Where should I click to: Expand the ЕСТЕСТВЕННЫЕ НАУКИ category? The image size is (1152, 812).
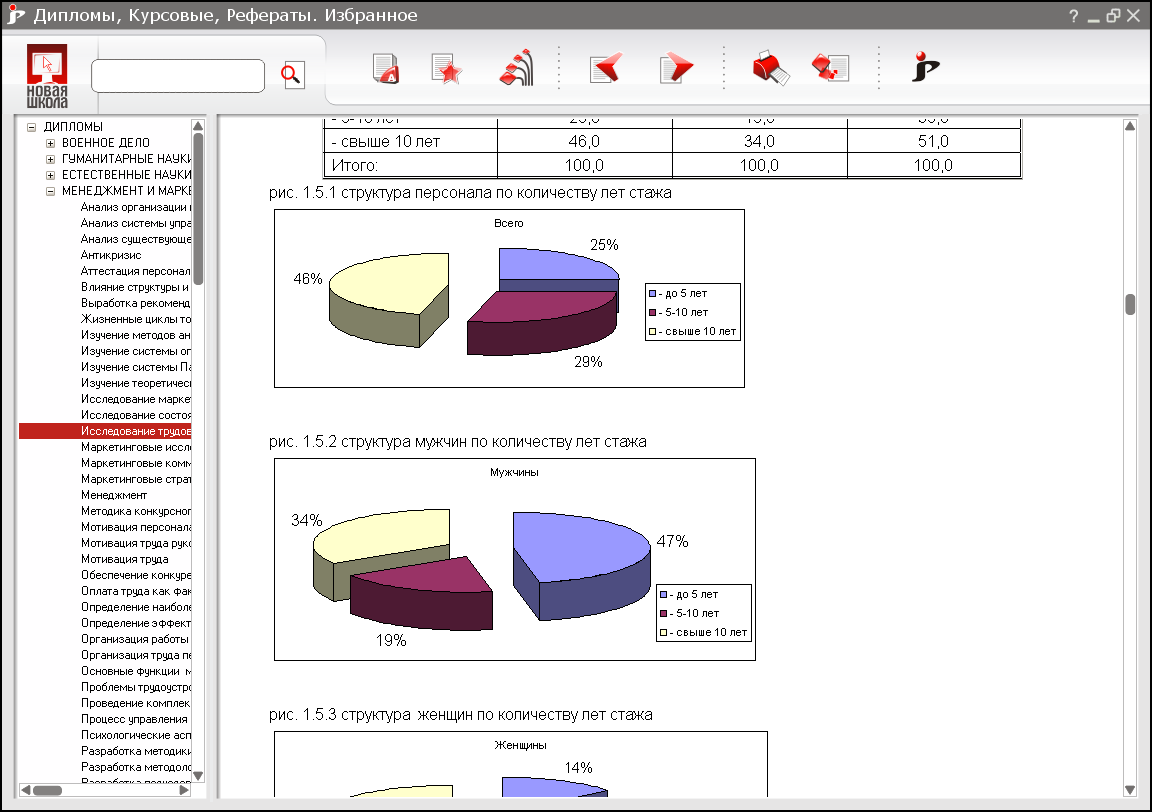[x=50, y=175]
